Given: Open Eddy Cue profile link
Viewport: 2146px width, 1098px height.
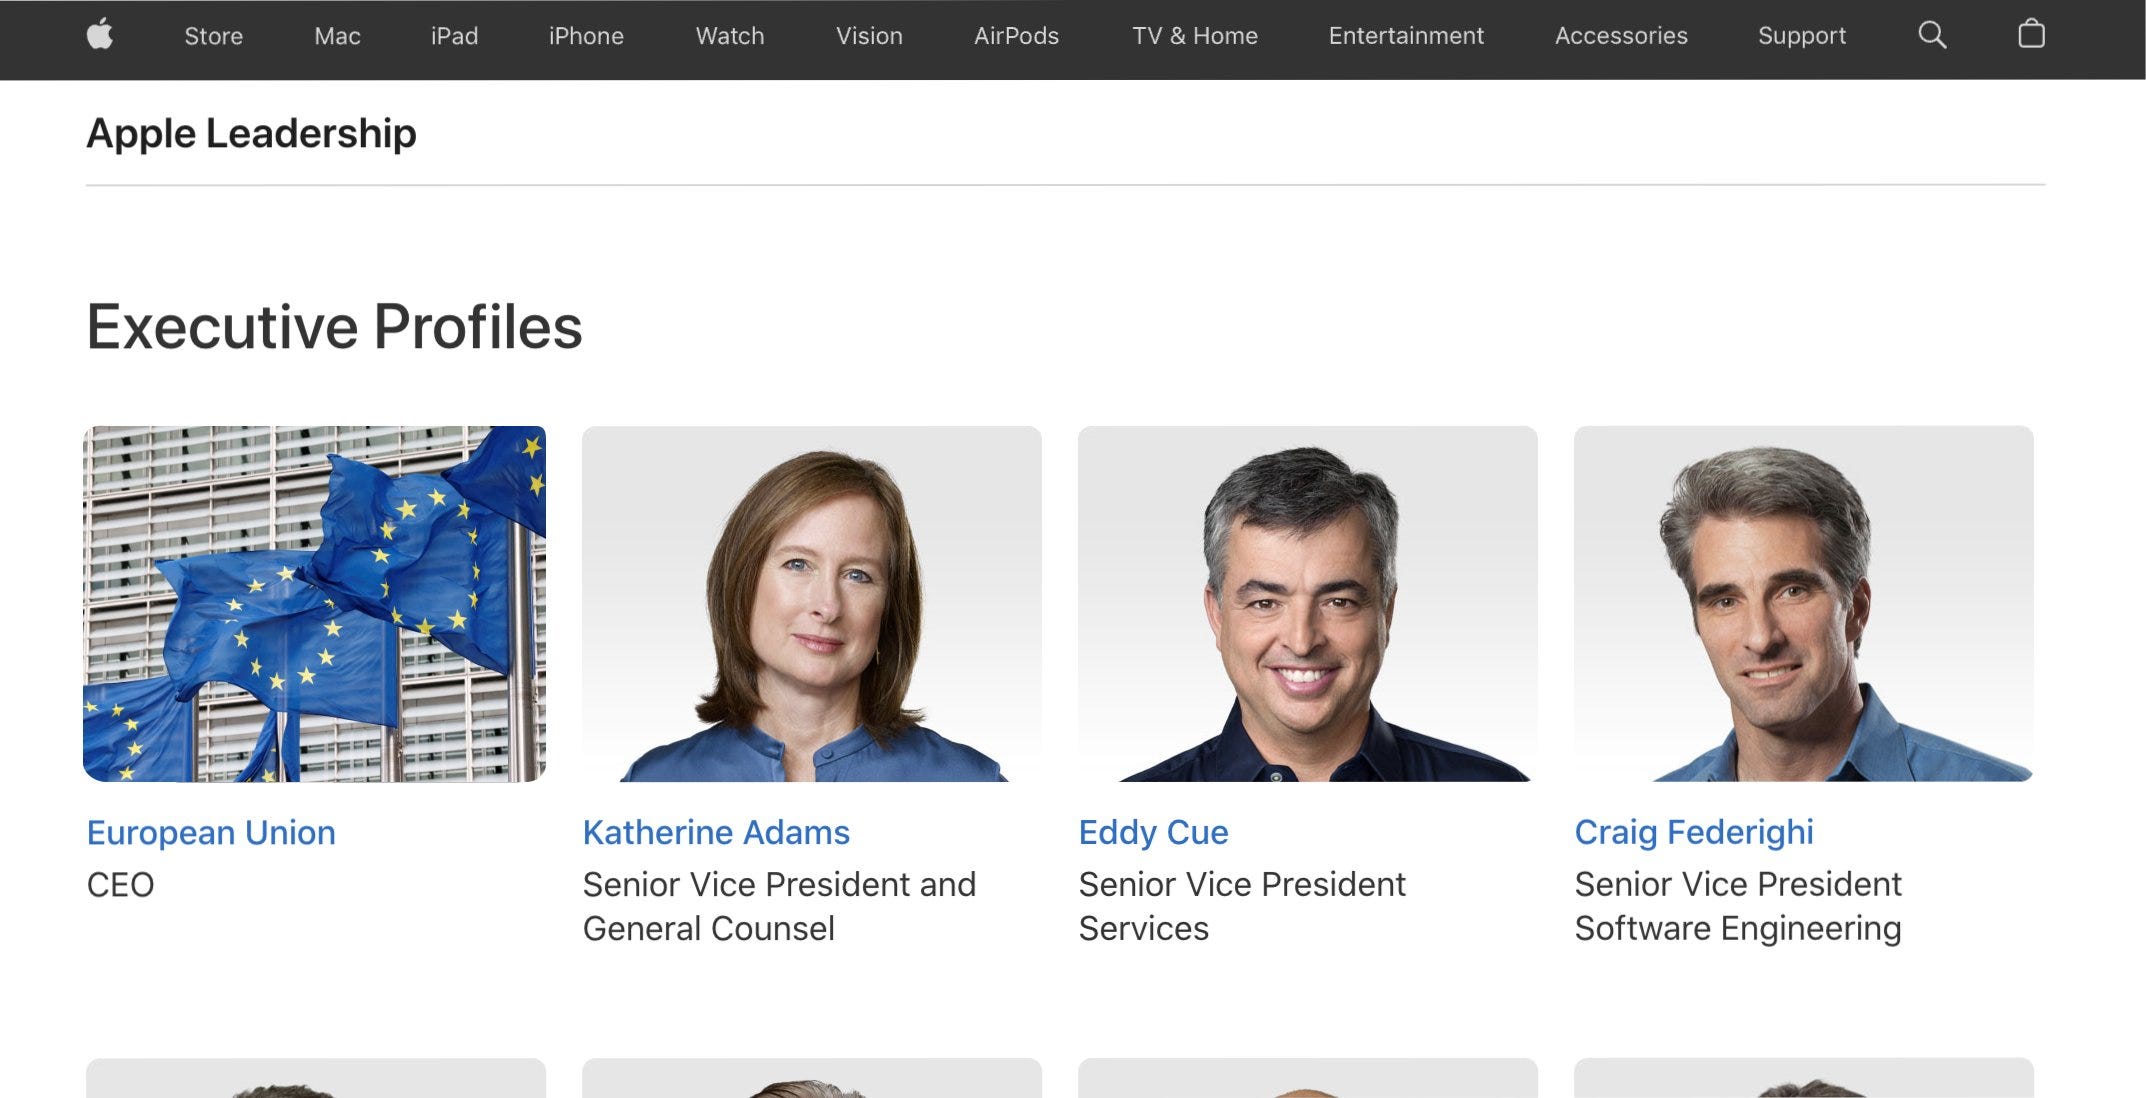Looking at the screenshot, I should 1153,832.
